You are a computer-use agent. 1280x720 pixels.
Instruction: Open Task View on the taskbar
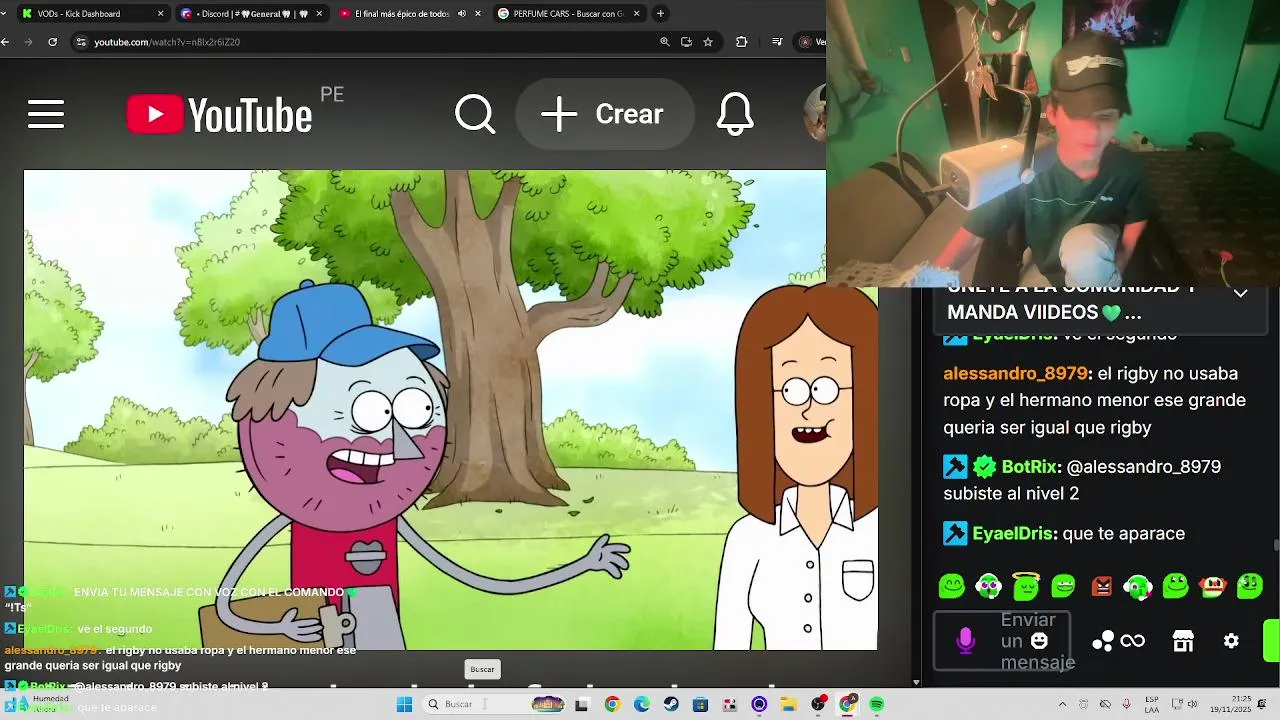click(x=582, y=704)
